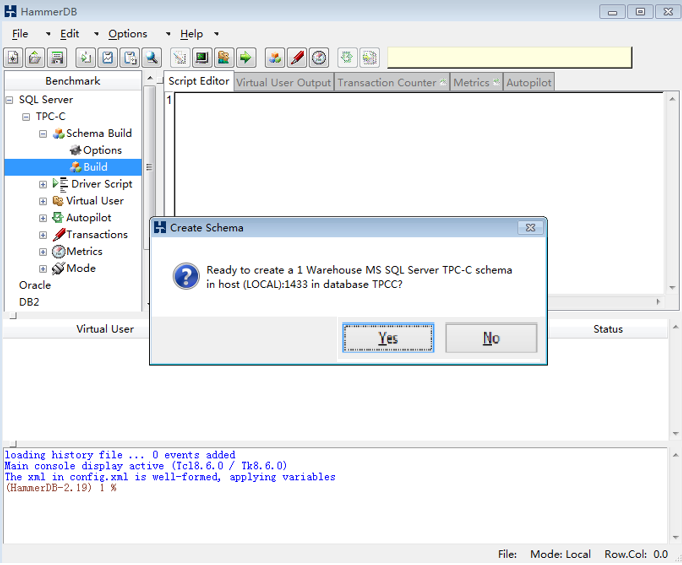Click the Options gear tree icon
The width and height of the screenshot is (682, 565).
[76, 150]
